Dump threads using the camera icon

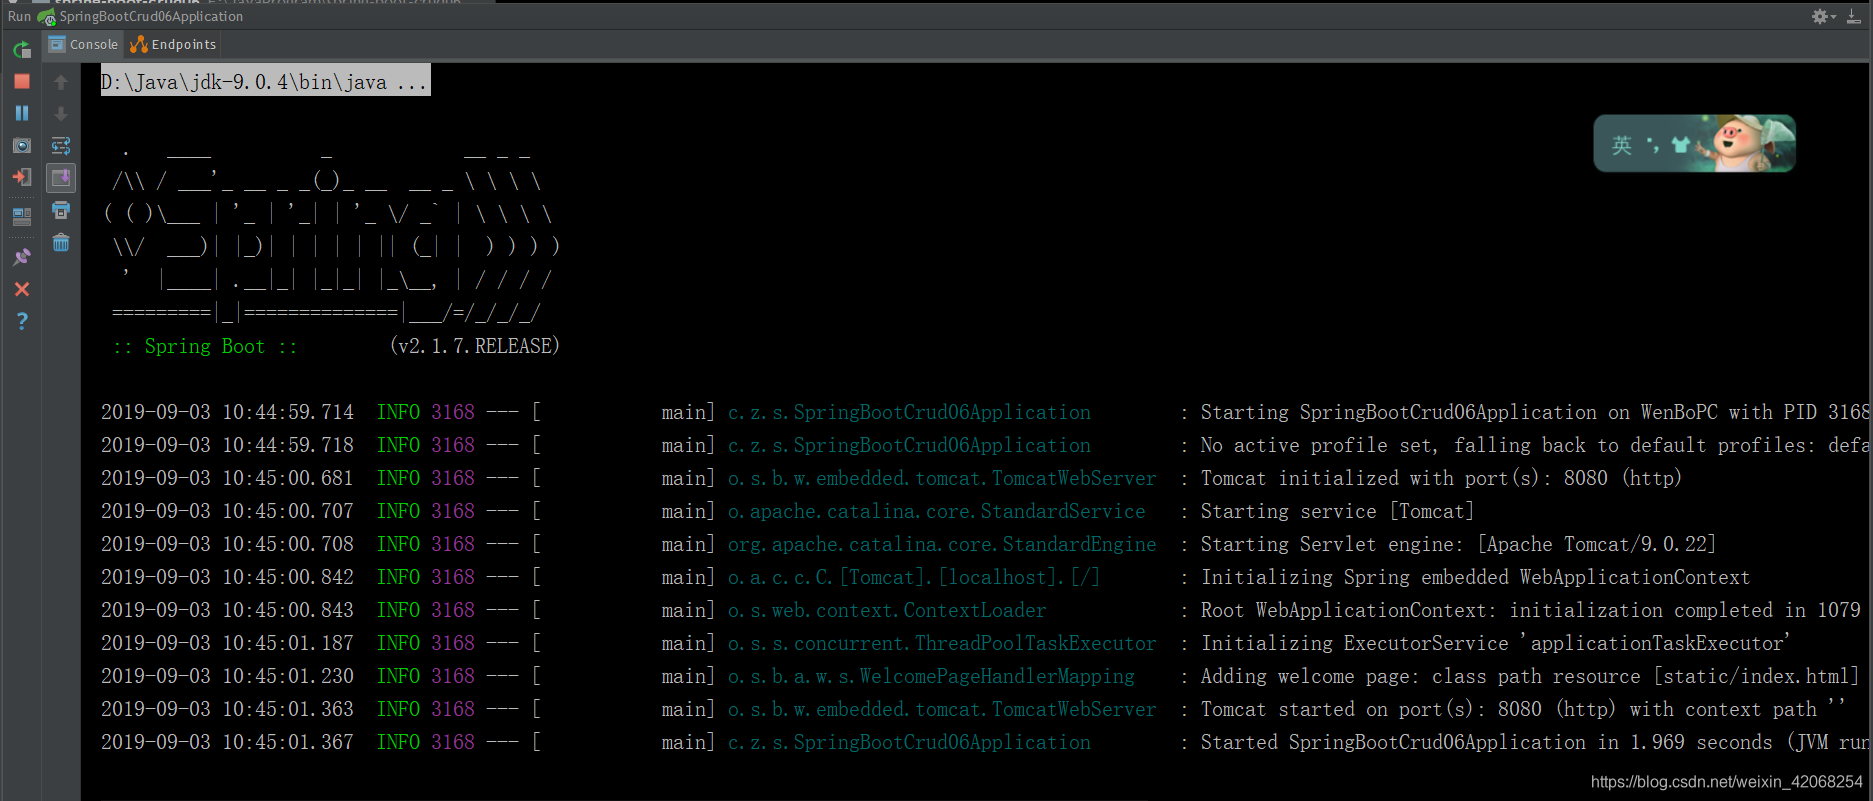(22, 146)
